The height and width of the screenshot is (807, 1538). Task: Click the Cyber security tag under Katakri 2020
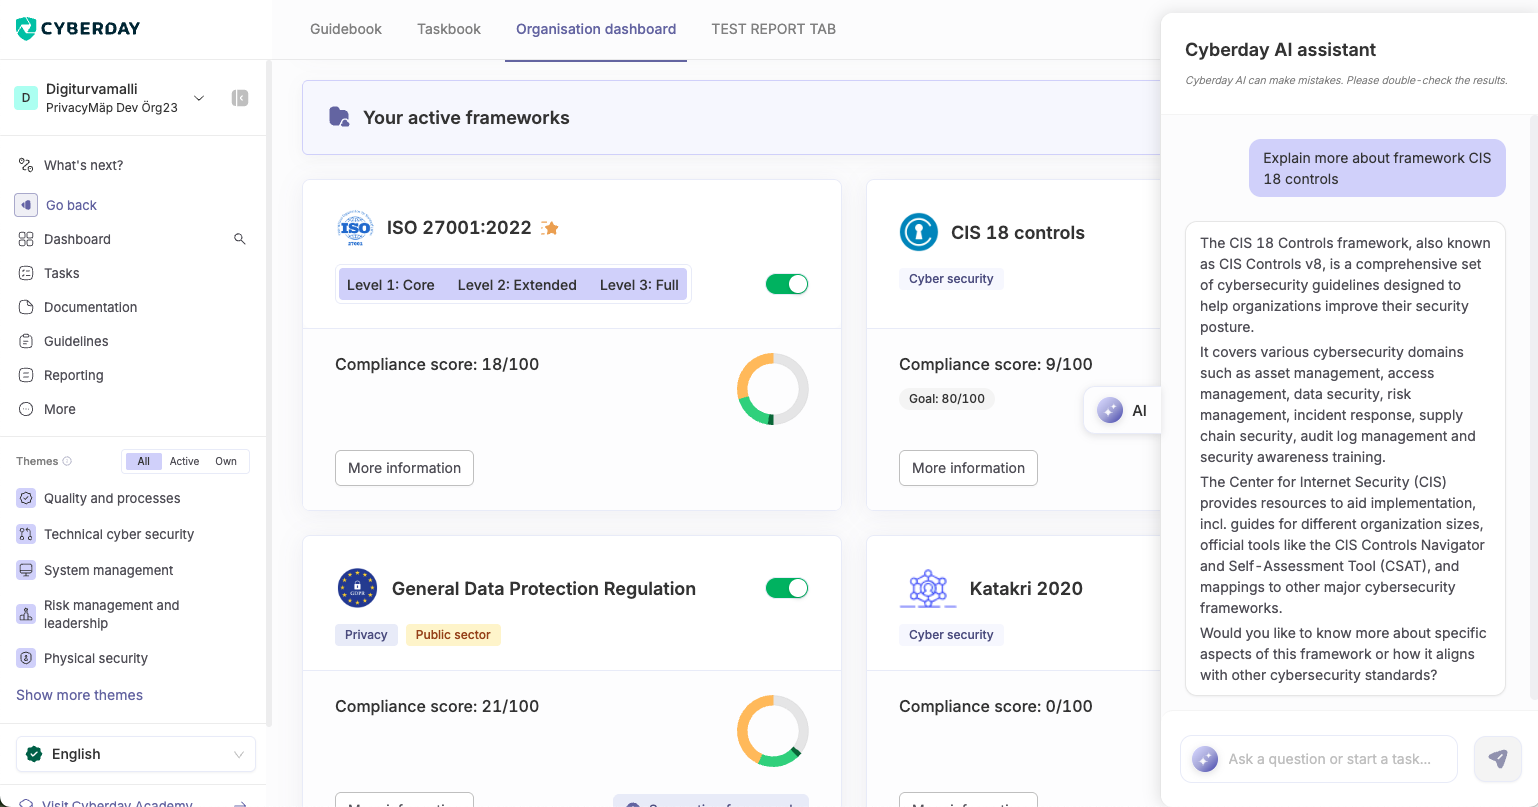(x=951, y=635)
